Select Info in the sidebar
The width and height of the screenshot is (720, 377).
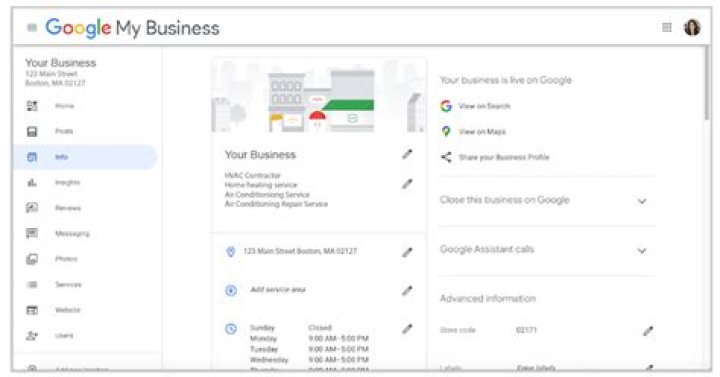[x=85, y=157]
